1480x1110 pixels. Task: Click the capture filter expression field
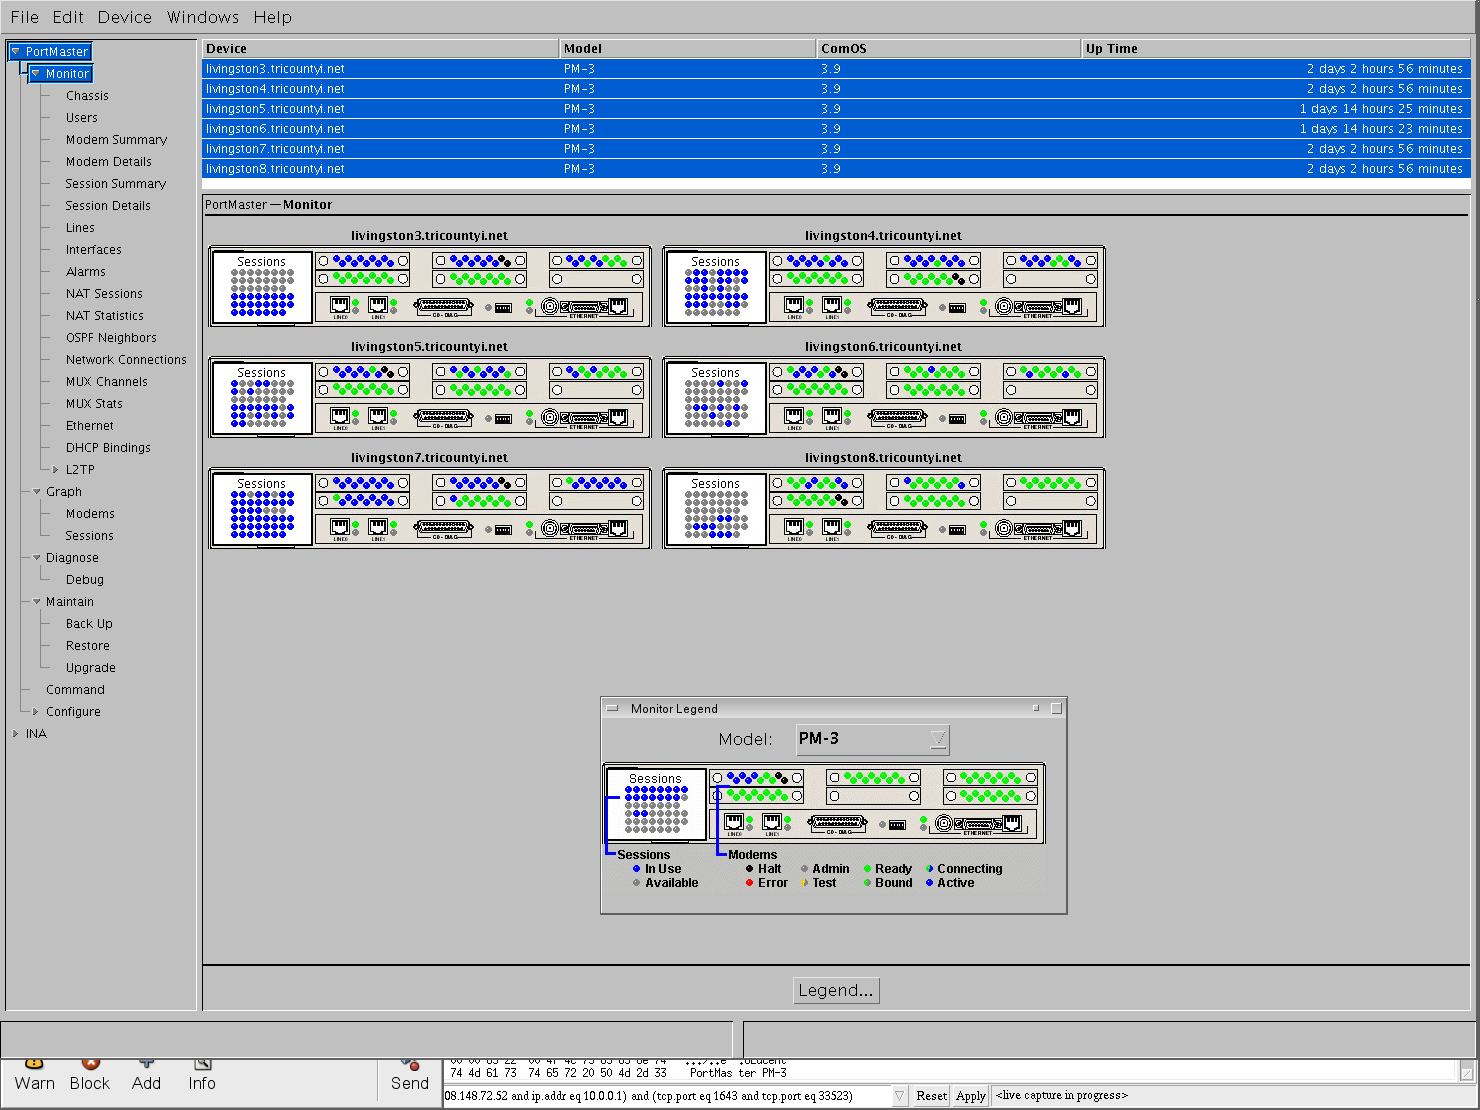point(666,1096)
